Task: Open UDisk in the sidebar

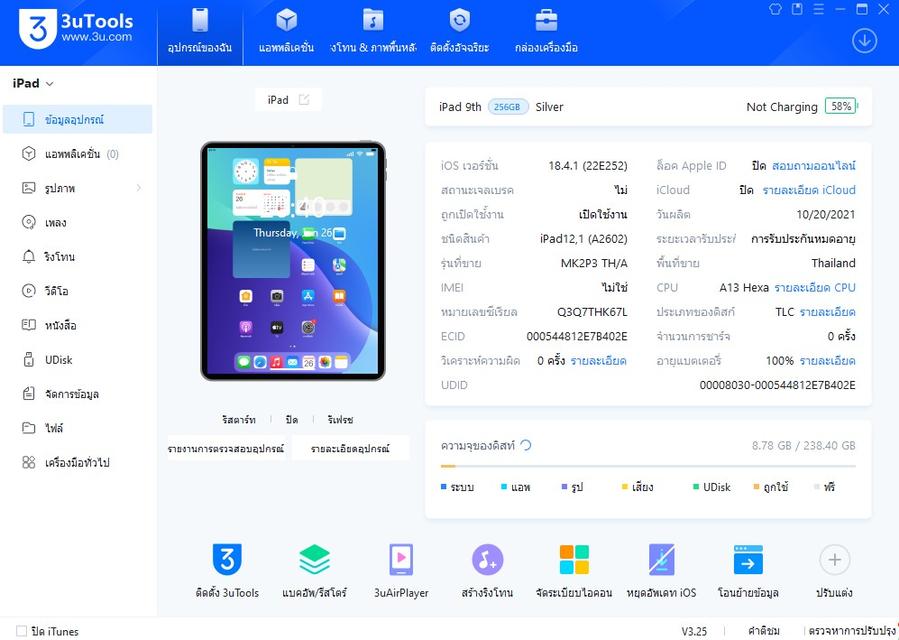Action: 77,360
